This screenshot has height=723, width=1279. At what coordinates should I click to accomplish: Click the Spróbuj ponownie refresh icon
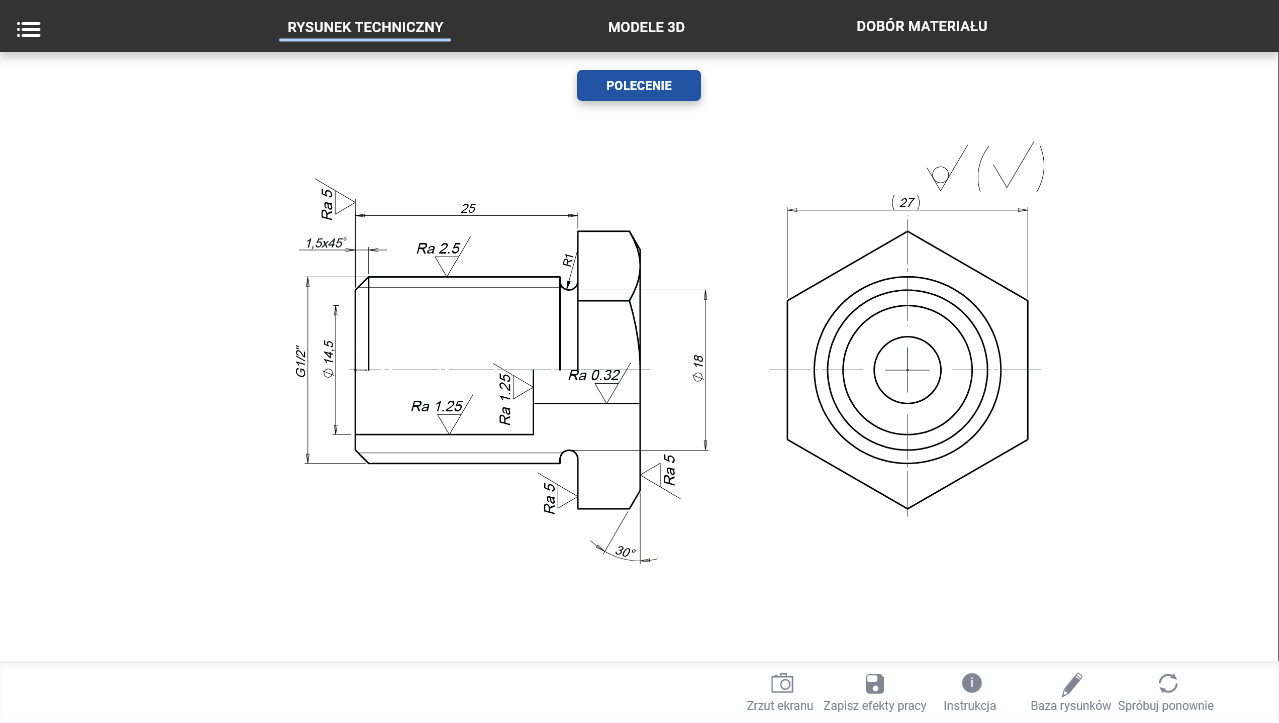pos(1167,684)
